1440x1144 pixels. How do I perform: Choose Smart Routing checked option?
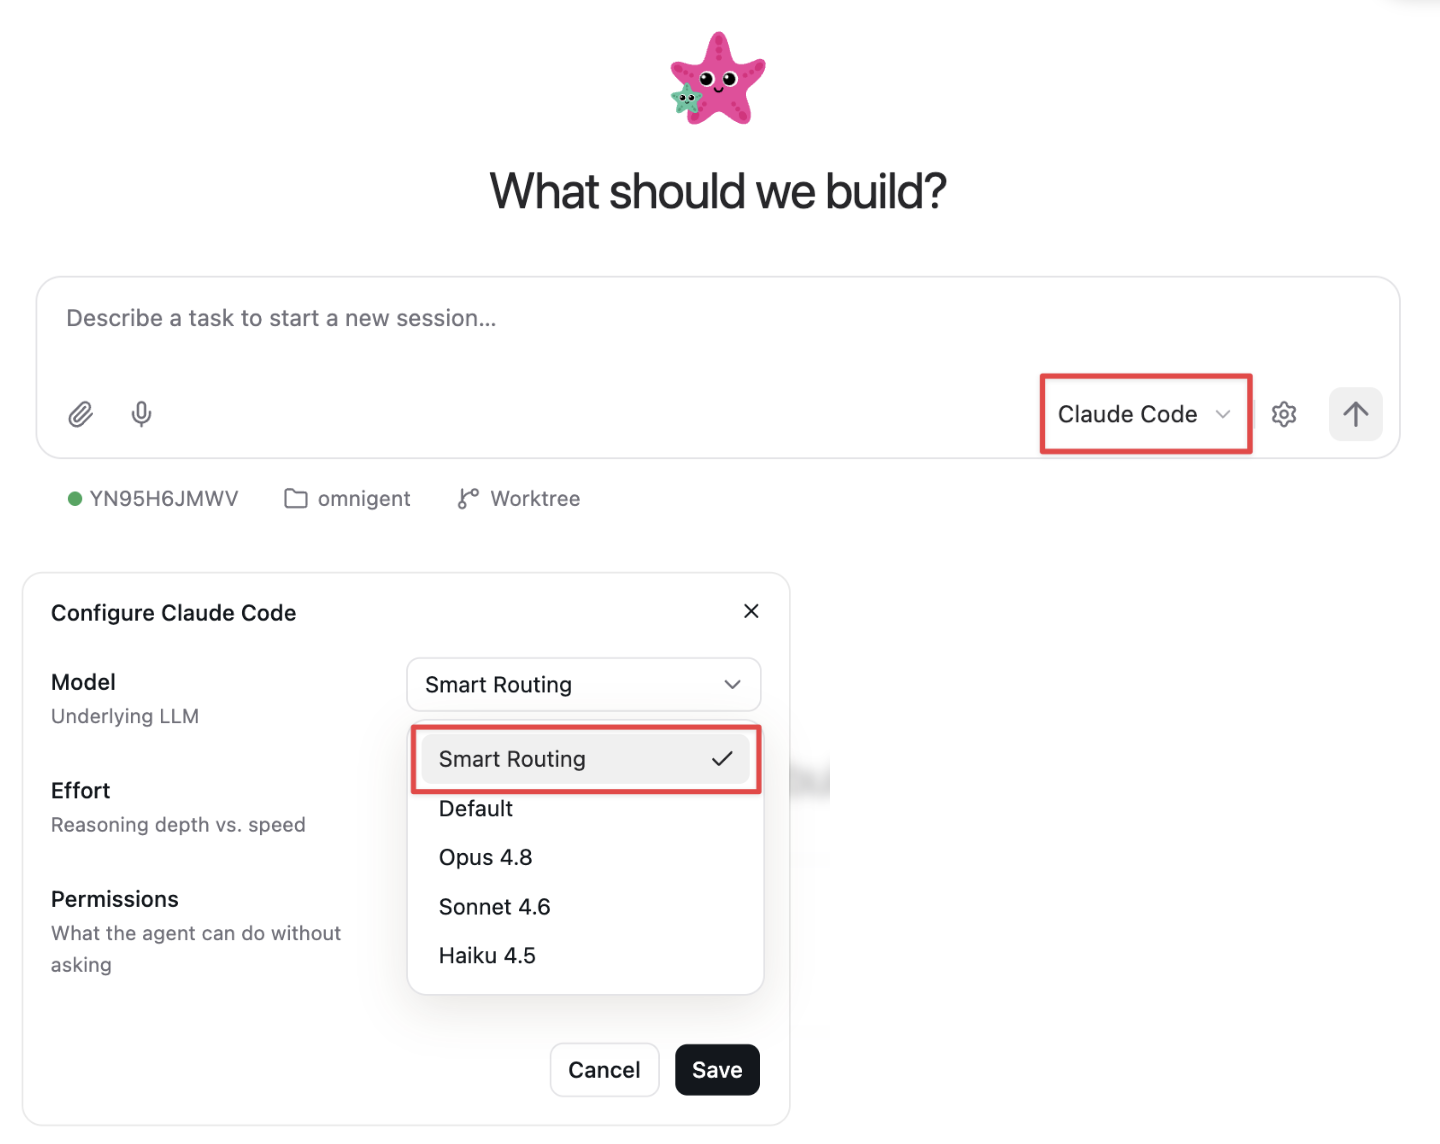(586, 759)
